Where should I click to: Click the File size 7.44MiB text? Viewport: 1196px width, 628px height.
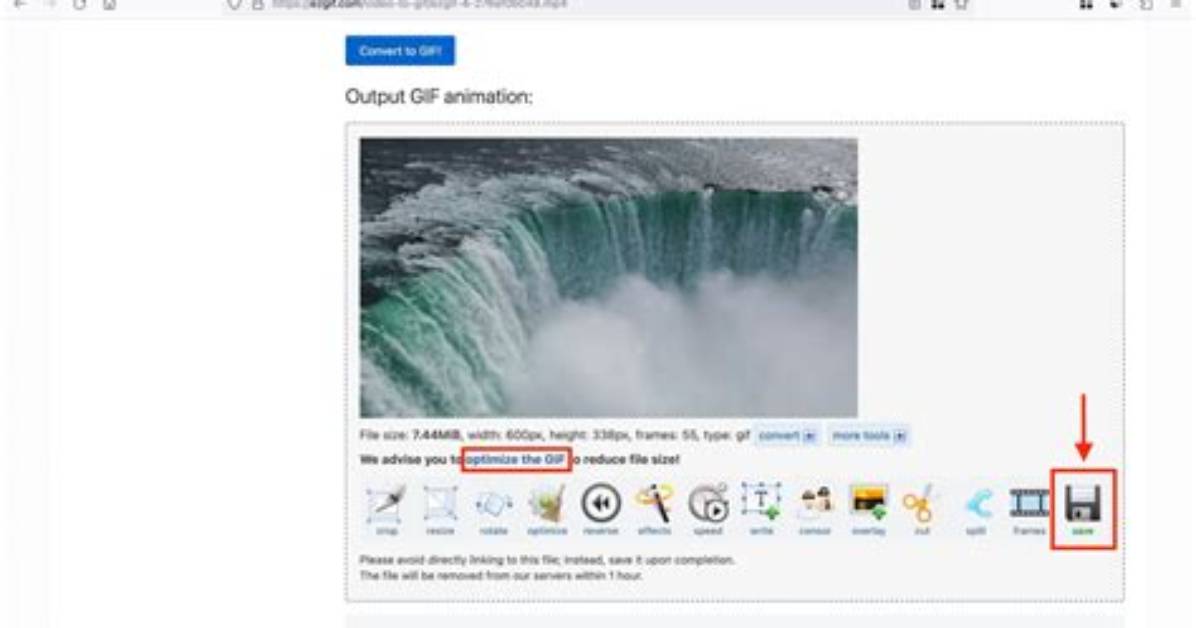tap(410, 436)
